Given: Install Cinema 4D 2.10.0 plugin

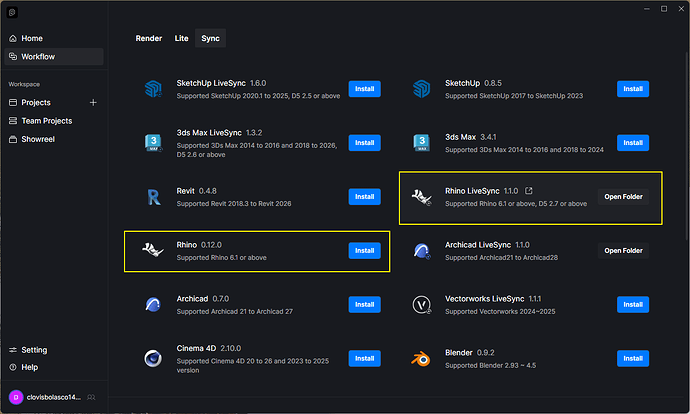Looking at the screenshot, I should tap(364, 359).
